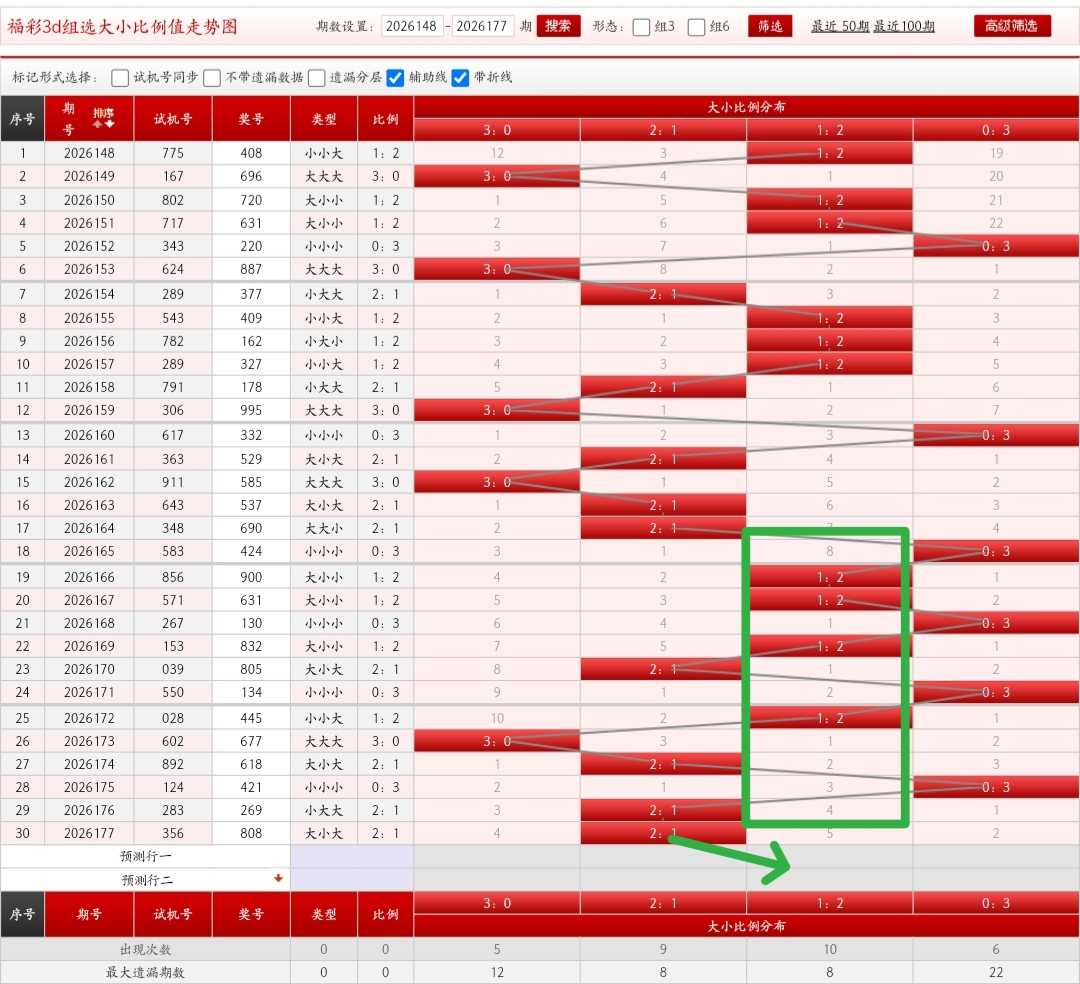Tick the 不带遗漏数据 checkbox
Viewport: 1080px width, 984px height.
tap(212, 78)
